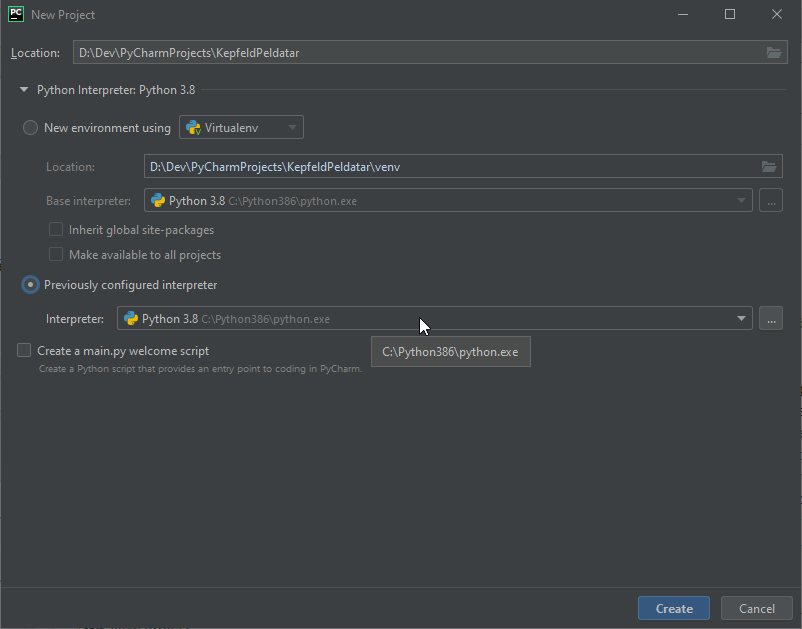Select New environment using radio button

tap(30, 128)
